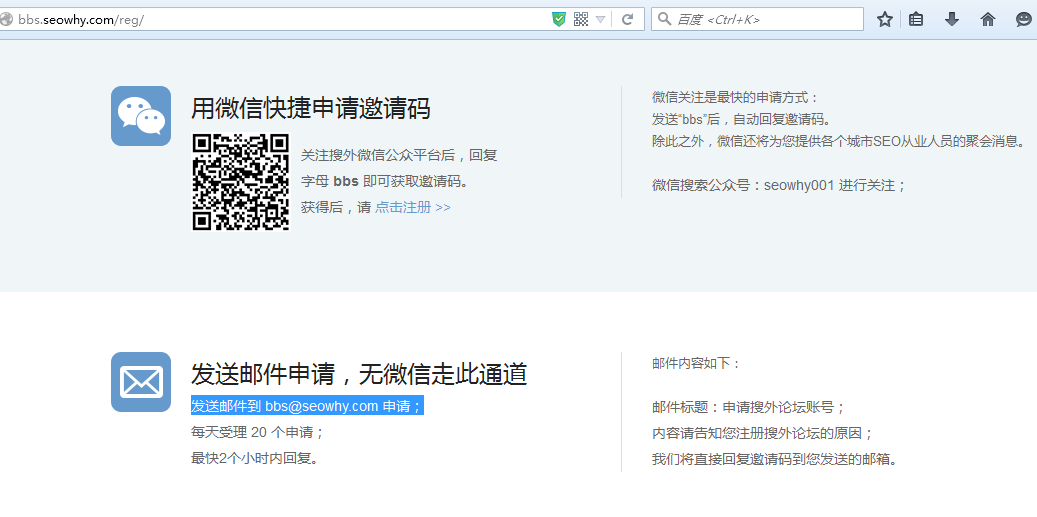Click the highlighted bbs@seowhy.com email text
The height and width of the screenshot is (517, 1037).
[320, 406]
